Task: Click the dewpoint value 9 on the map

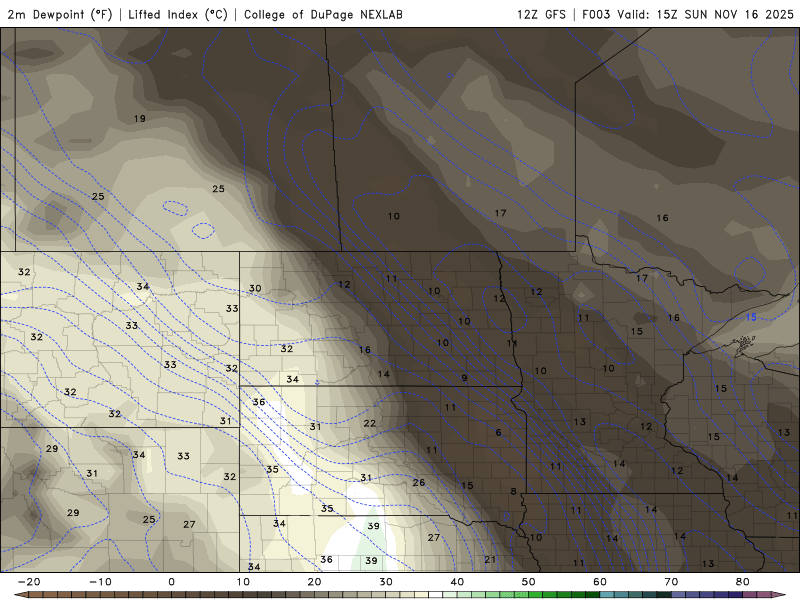Action: [464, 378]
